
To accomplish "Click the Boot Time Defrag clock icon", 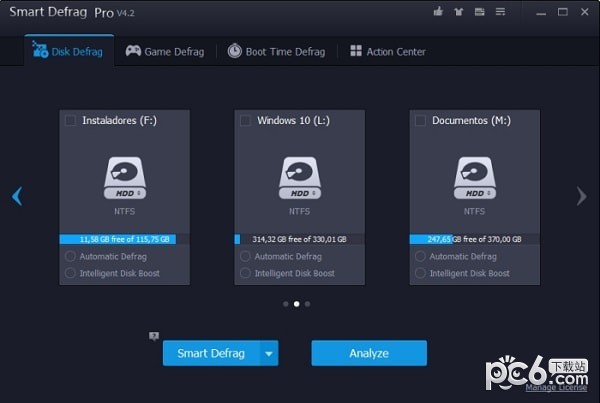I will [x=235, y=51].
